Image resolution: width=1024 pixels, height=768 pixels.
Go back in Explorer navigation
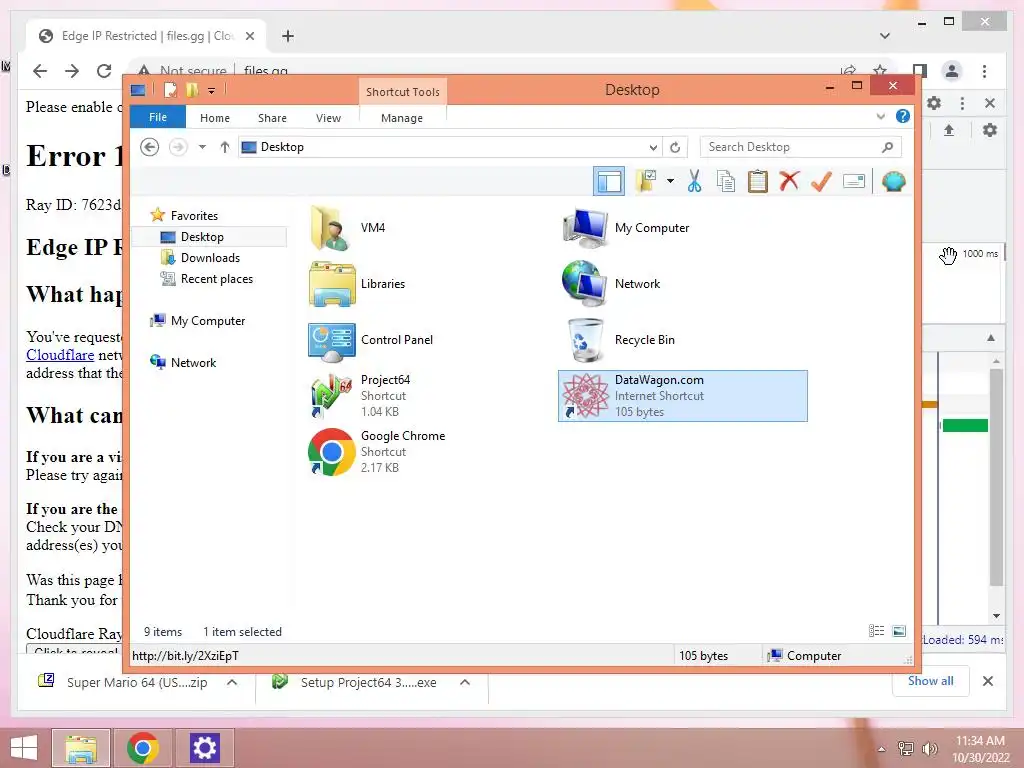[x=150, y=147]
